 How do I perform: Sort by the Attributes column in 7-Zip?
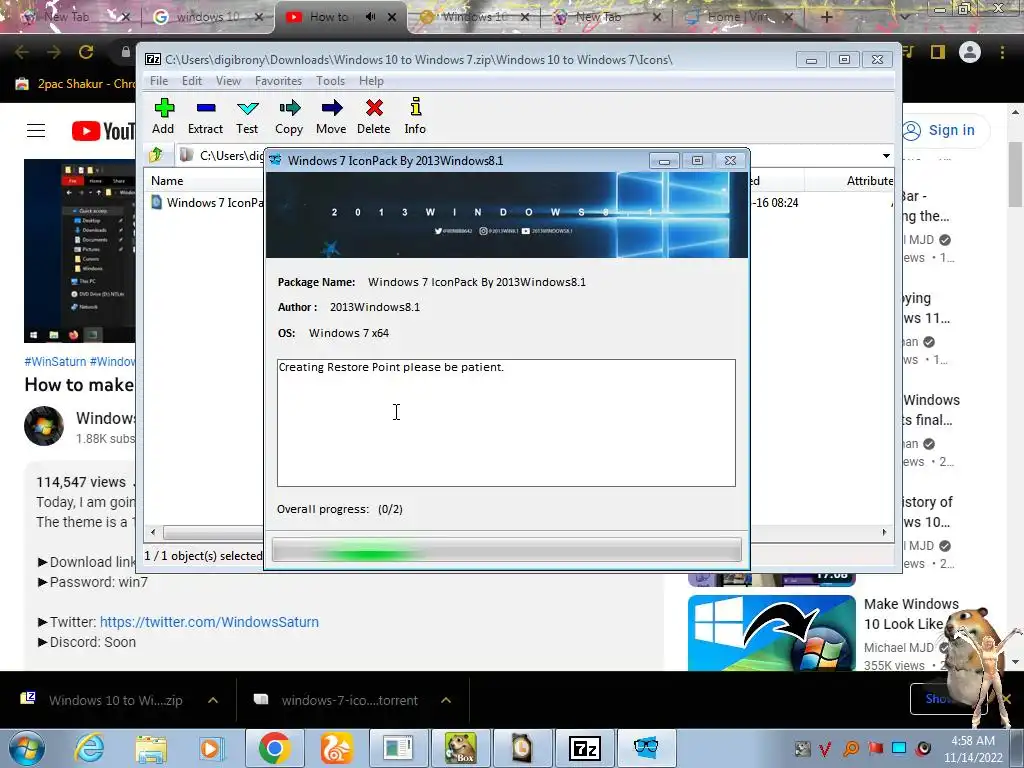[x=869, y=181]
